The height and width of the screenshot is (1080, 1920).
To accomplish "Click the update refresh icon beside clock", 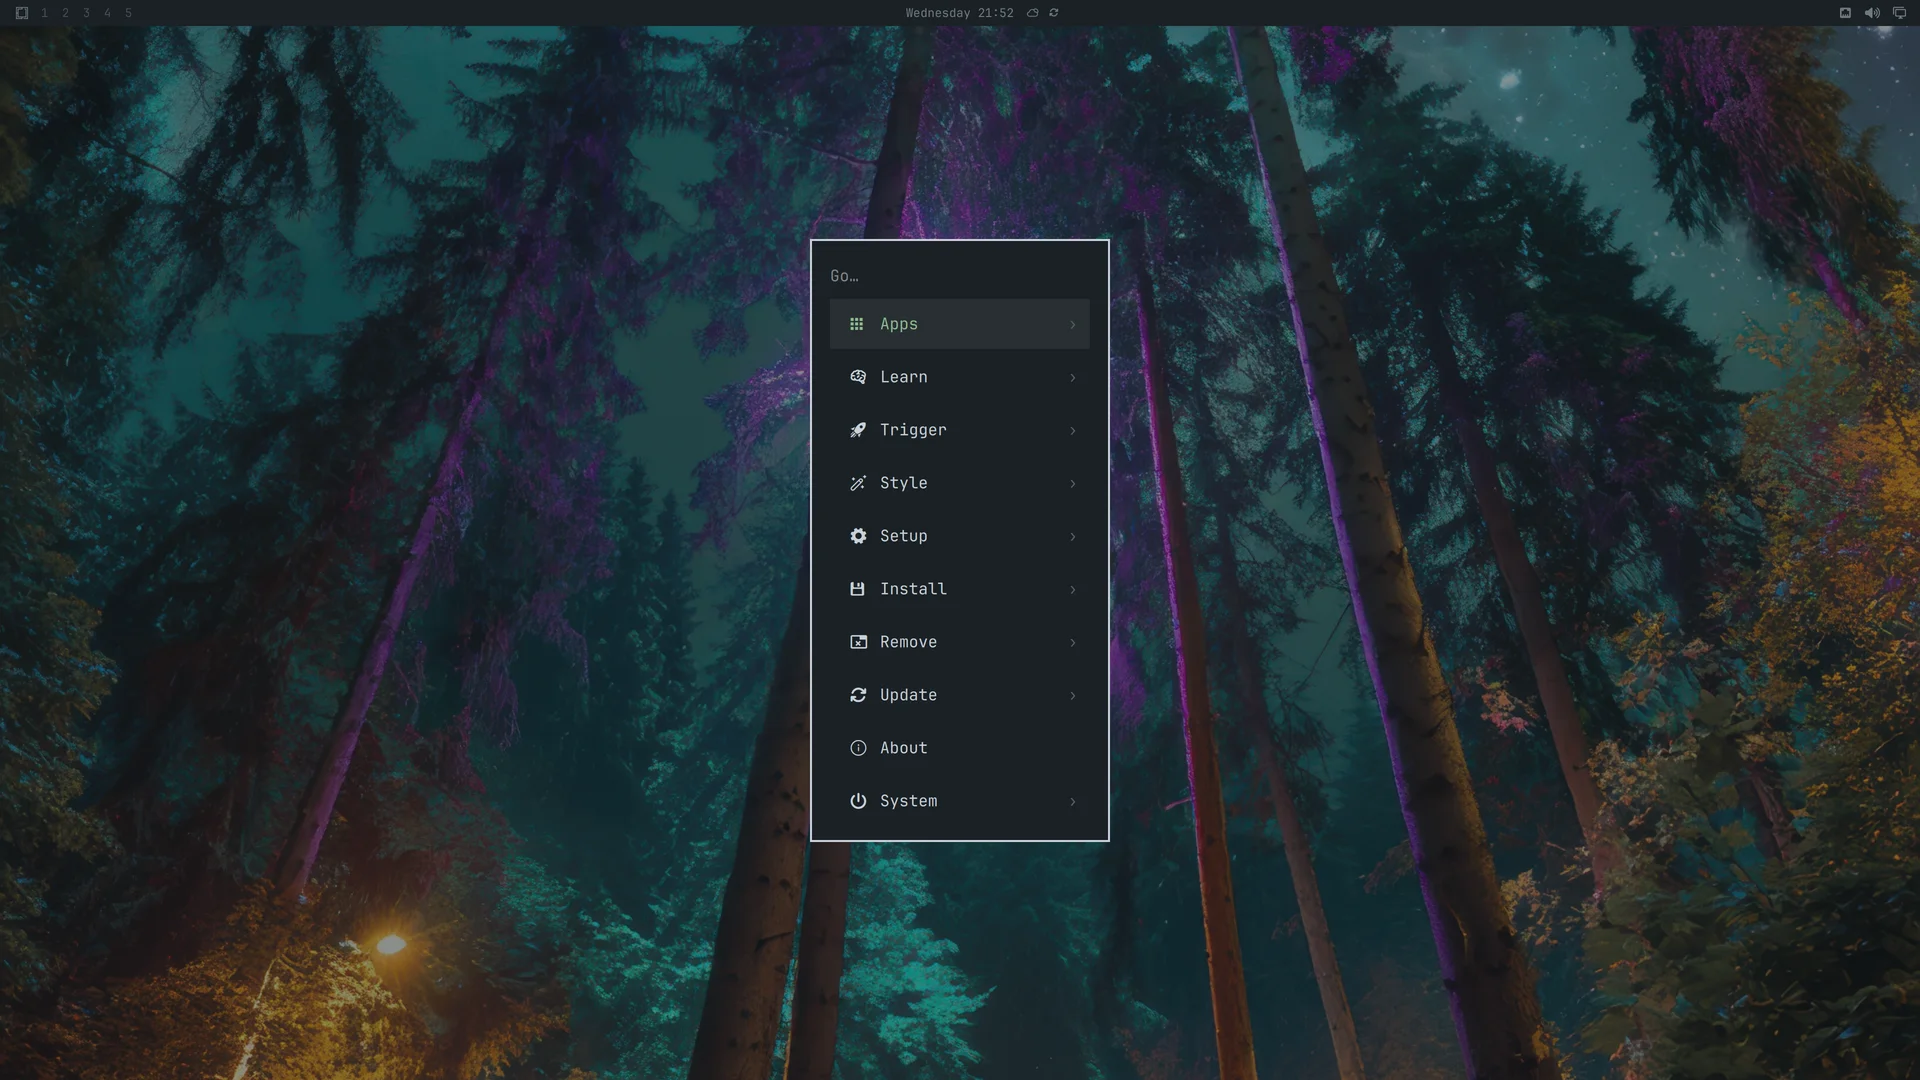I will click(1054, 13).
